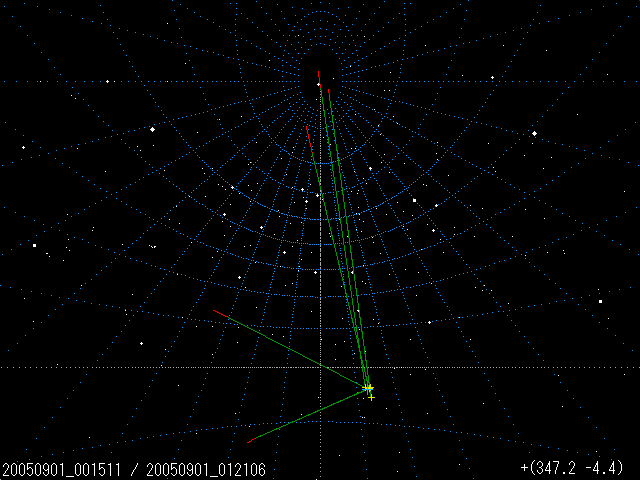The width and height of the screenshot is (640, 480).
Task: Select the bright star near the right edge
Action: [x=600, y=301]
